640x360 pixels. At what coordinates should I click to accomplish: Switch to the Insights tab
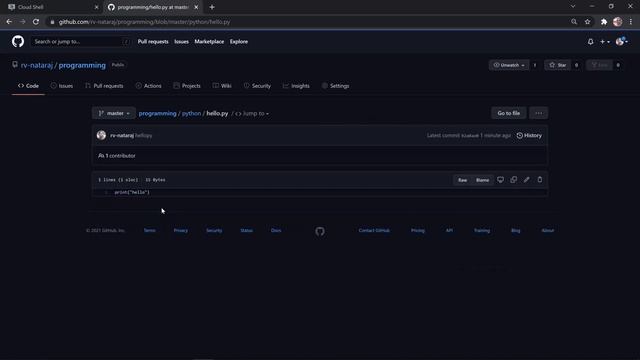[296, 86]
